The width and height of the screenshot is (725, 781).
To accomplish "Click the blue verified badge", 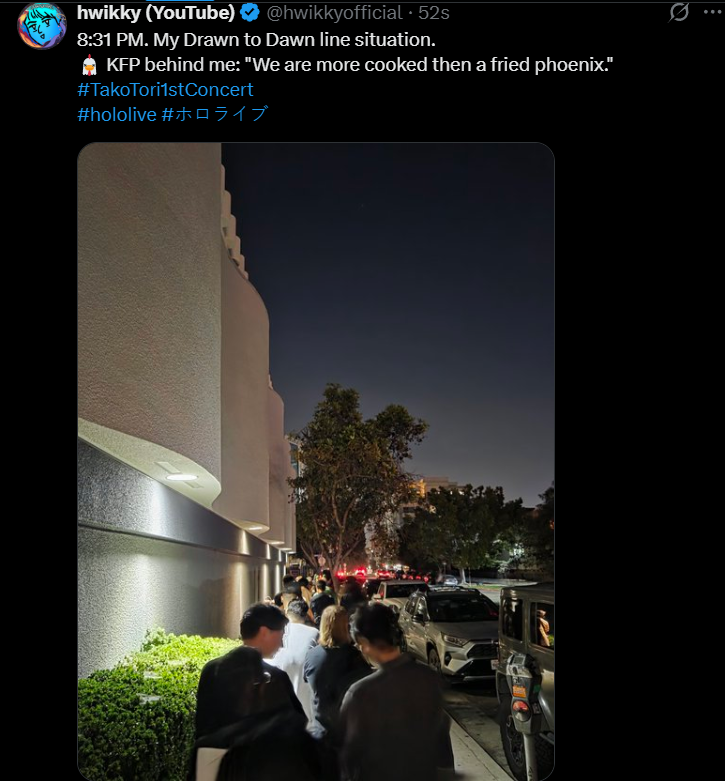I will (250, 13).
